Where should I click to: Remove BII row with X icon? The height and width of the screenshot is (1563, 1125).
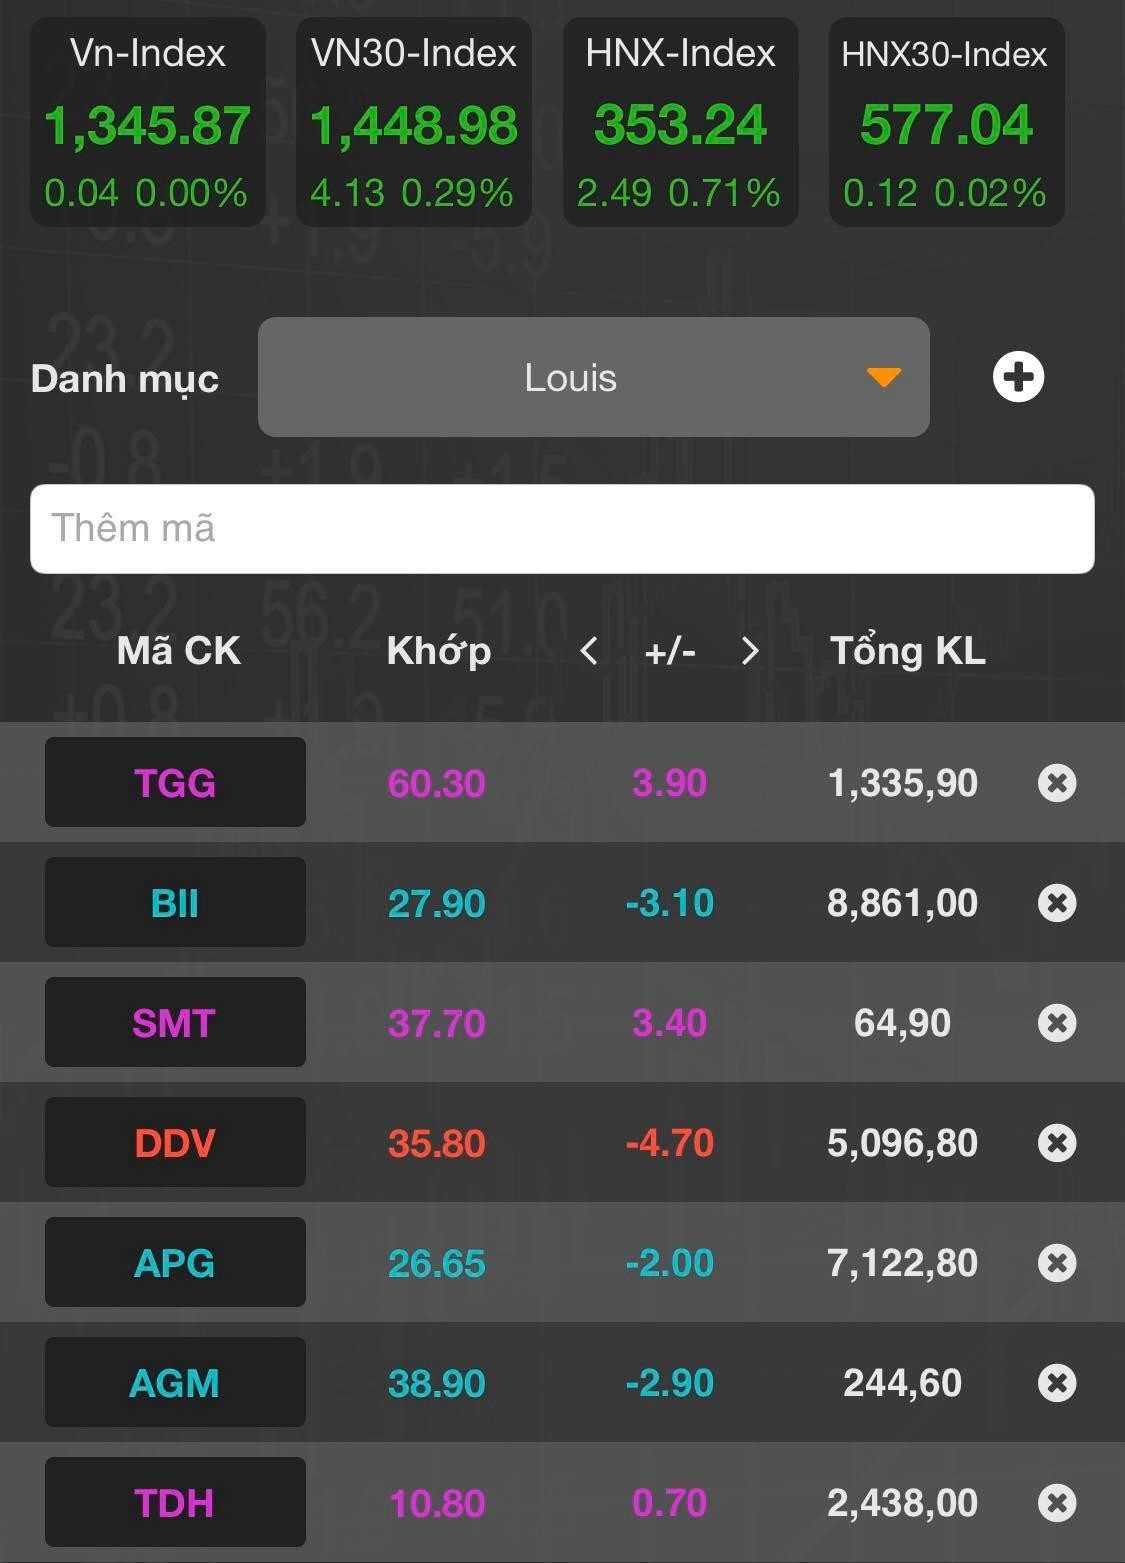point(1057,902)
